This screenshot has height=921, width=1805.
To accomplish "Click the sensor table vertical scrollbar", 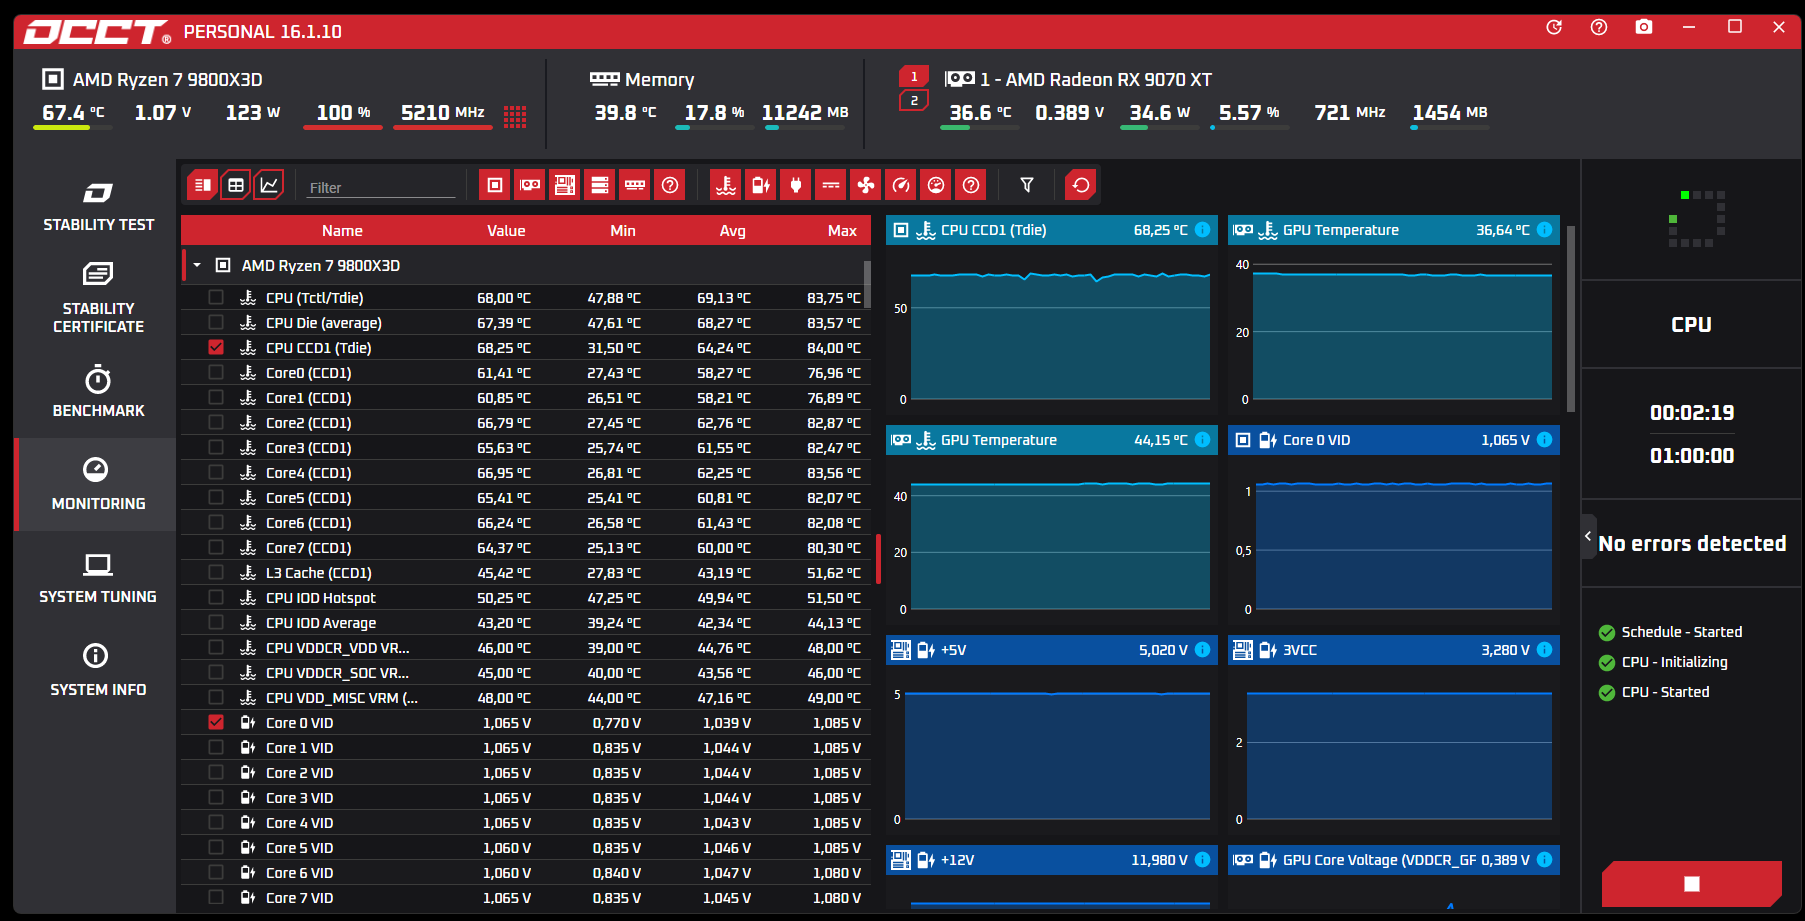I will [867, 285].
